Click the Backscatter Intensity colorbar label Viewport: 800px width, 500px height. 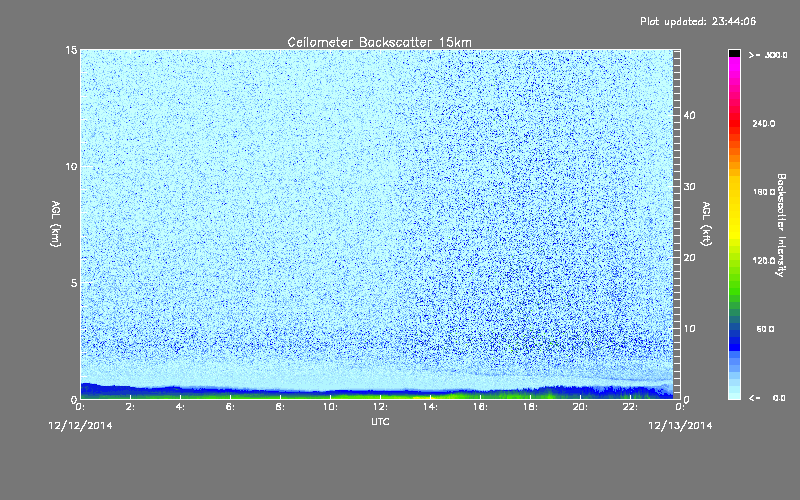(x=781, y=225)
